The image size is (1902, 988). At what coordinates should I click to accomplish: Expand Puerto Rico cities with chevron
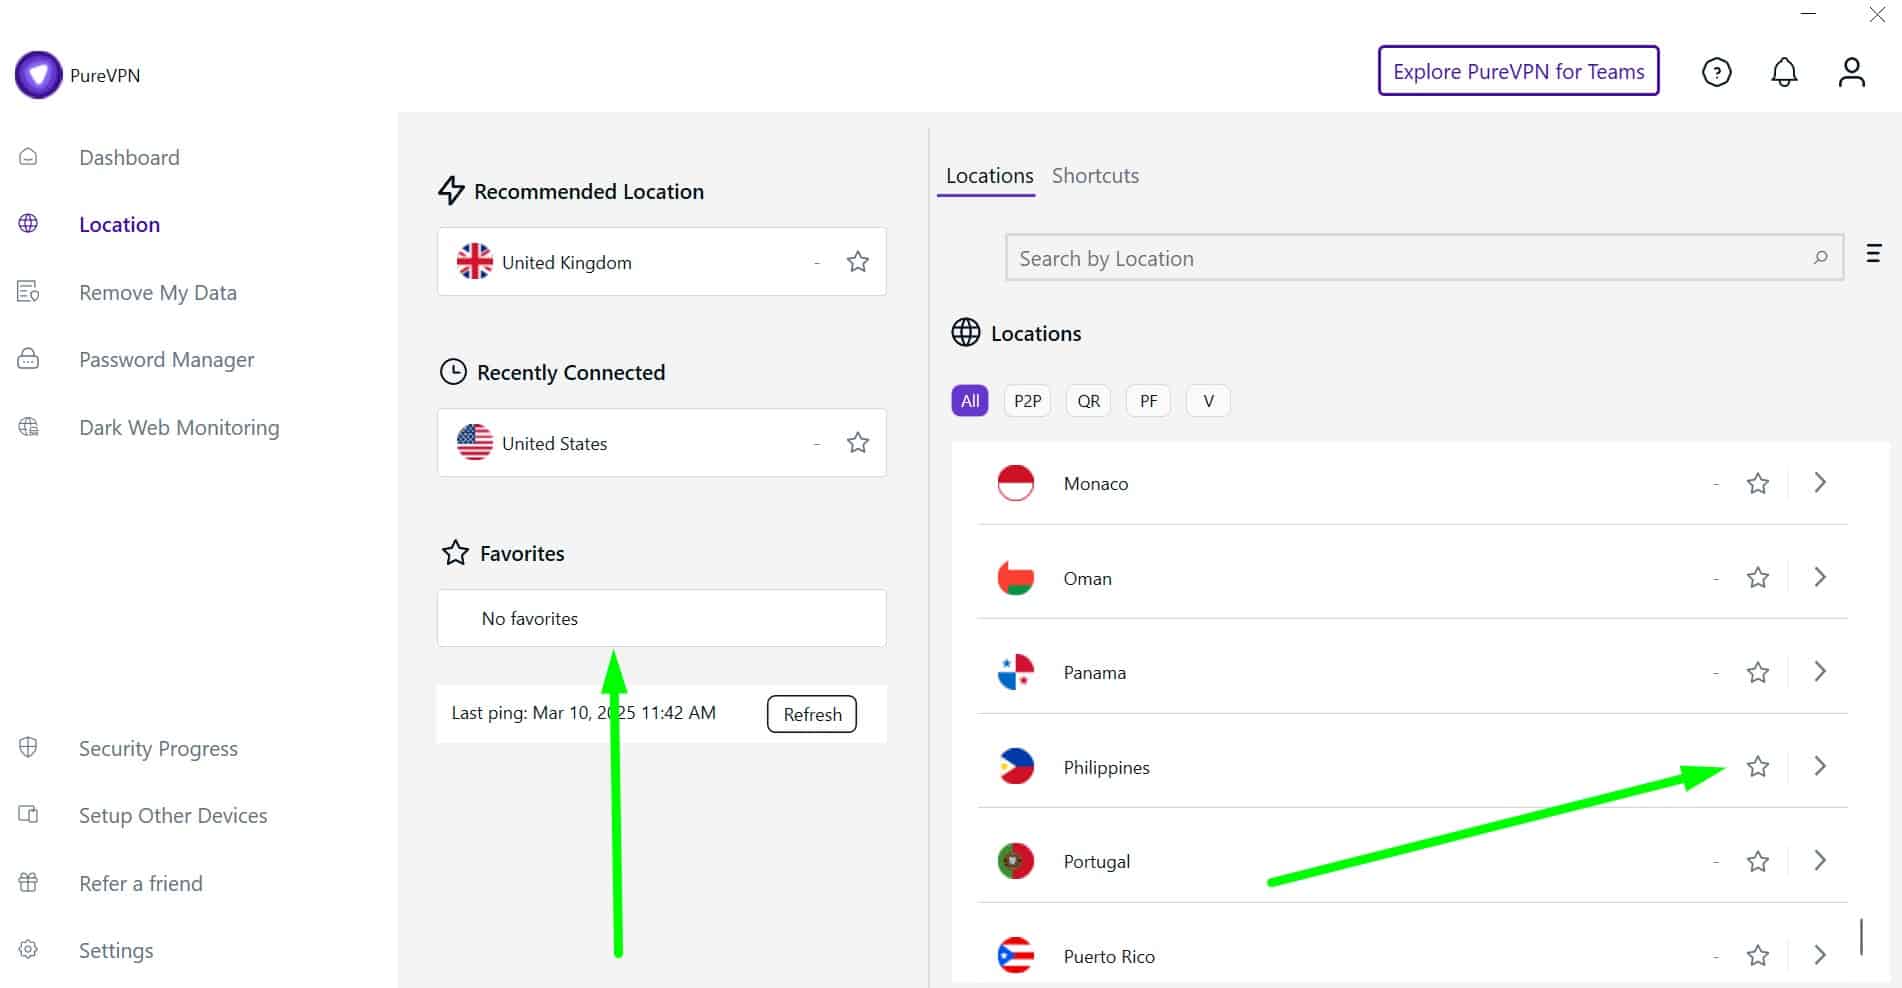tap(1820, 955)
